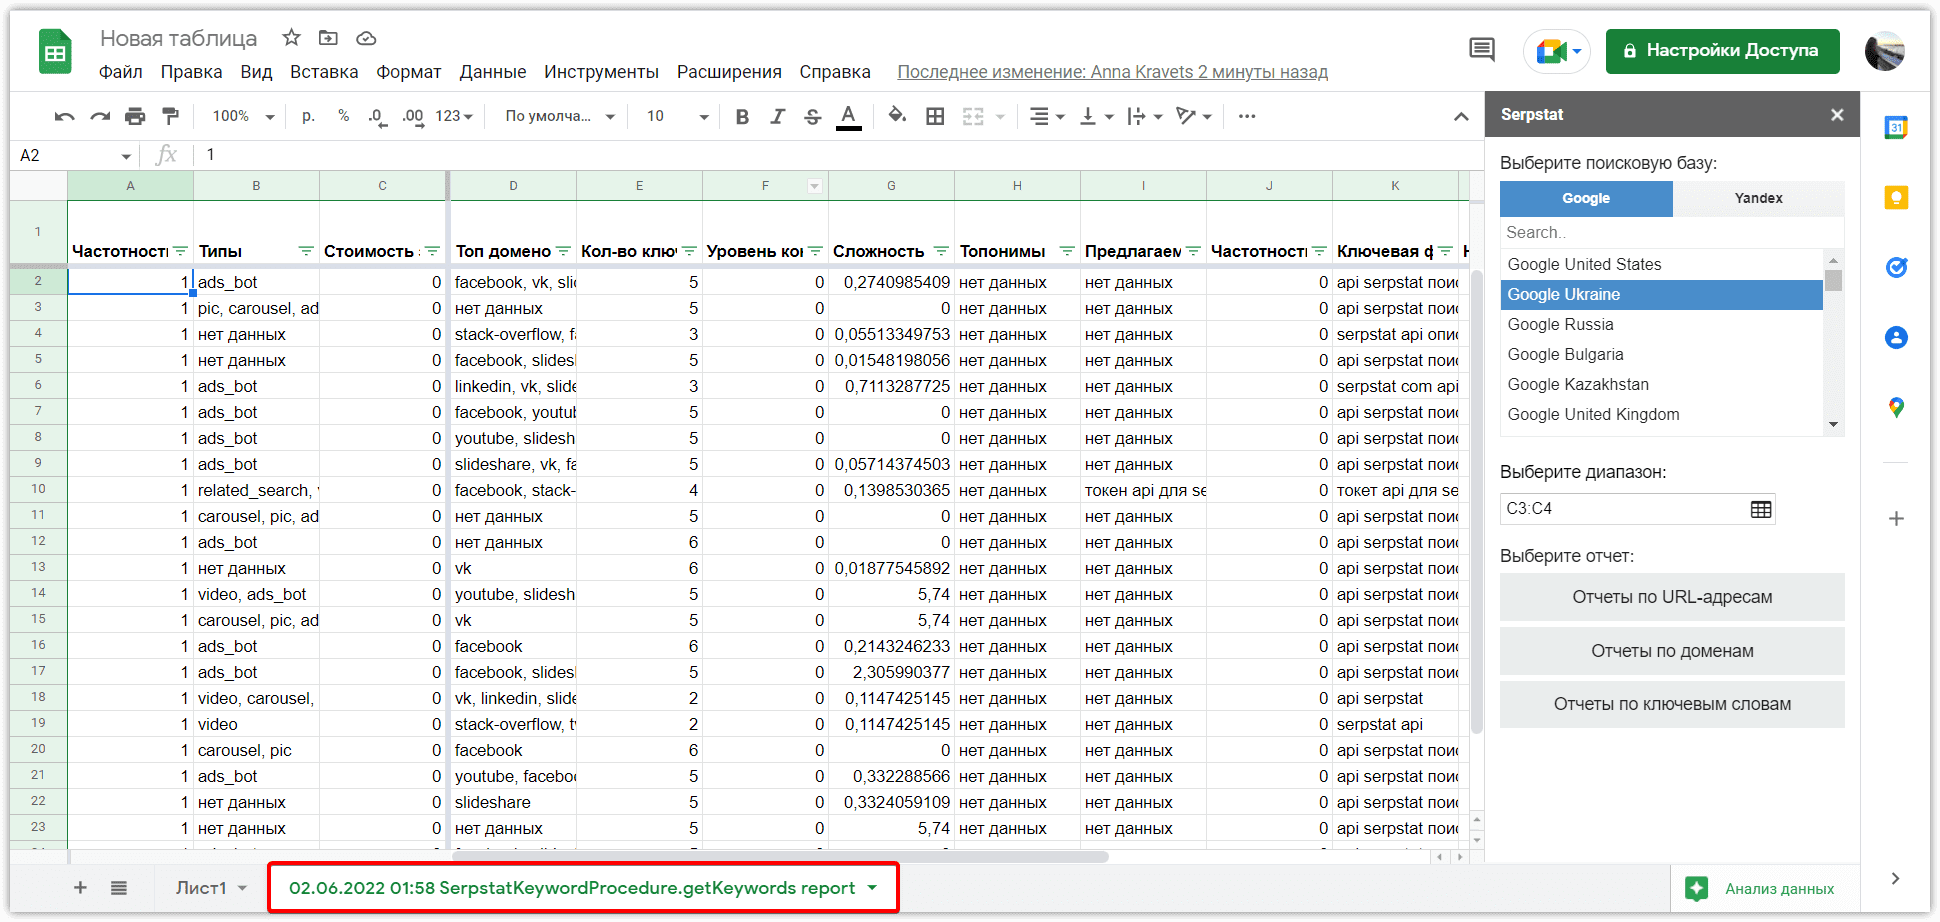Open fill color bucket
Viewport: 1940px width, 922px height.
[898, 116]
